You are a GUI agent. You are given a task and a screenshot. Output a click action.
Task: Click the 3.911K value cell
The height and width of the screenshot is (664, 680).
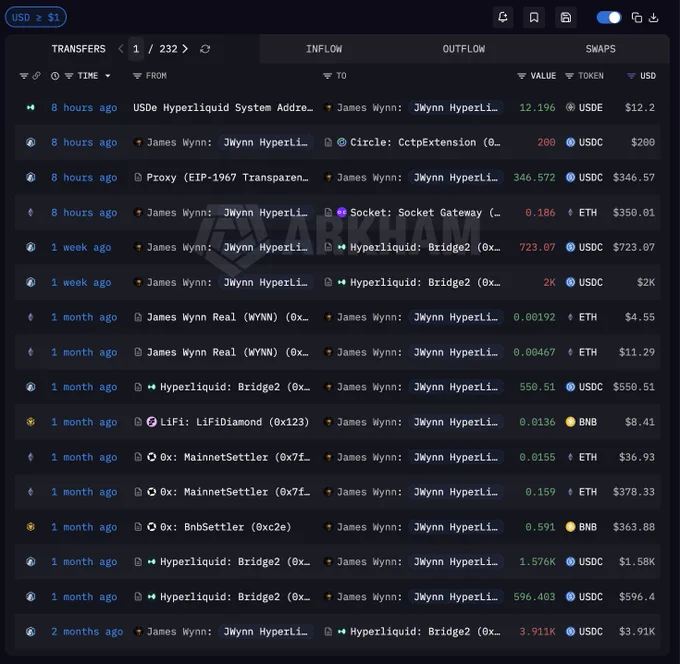[537, 632]
